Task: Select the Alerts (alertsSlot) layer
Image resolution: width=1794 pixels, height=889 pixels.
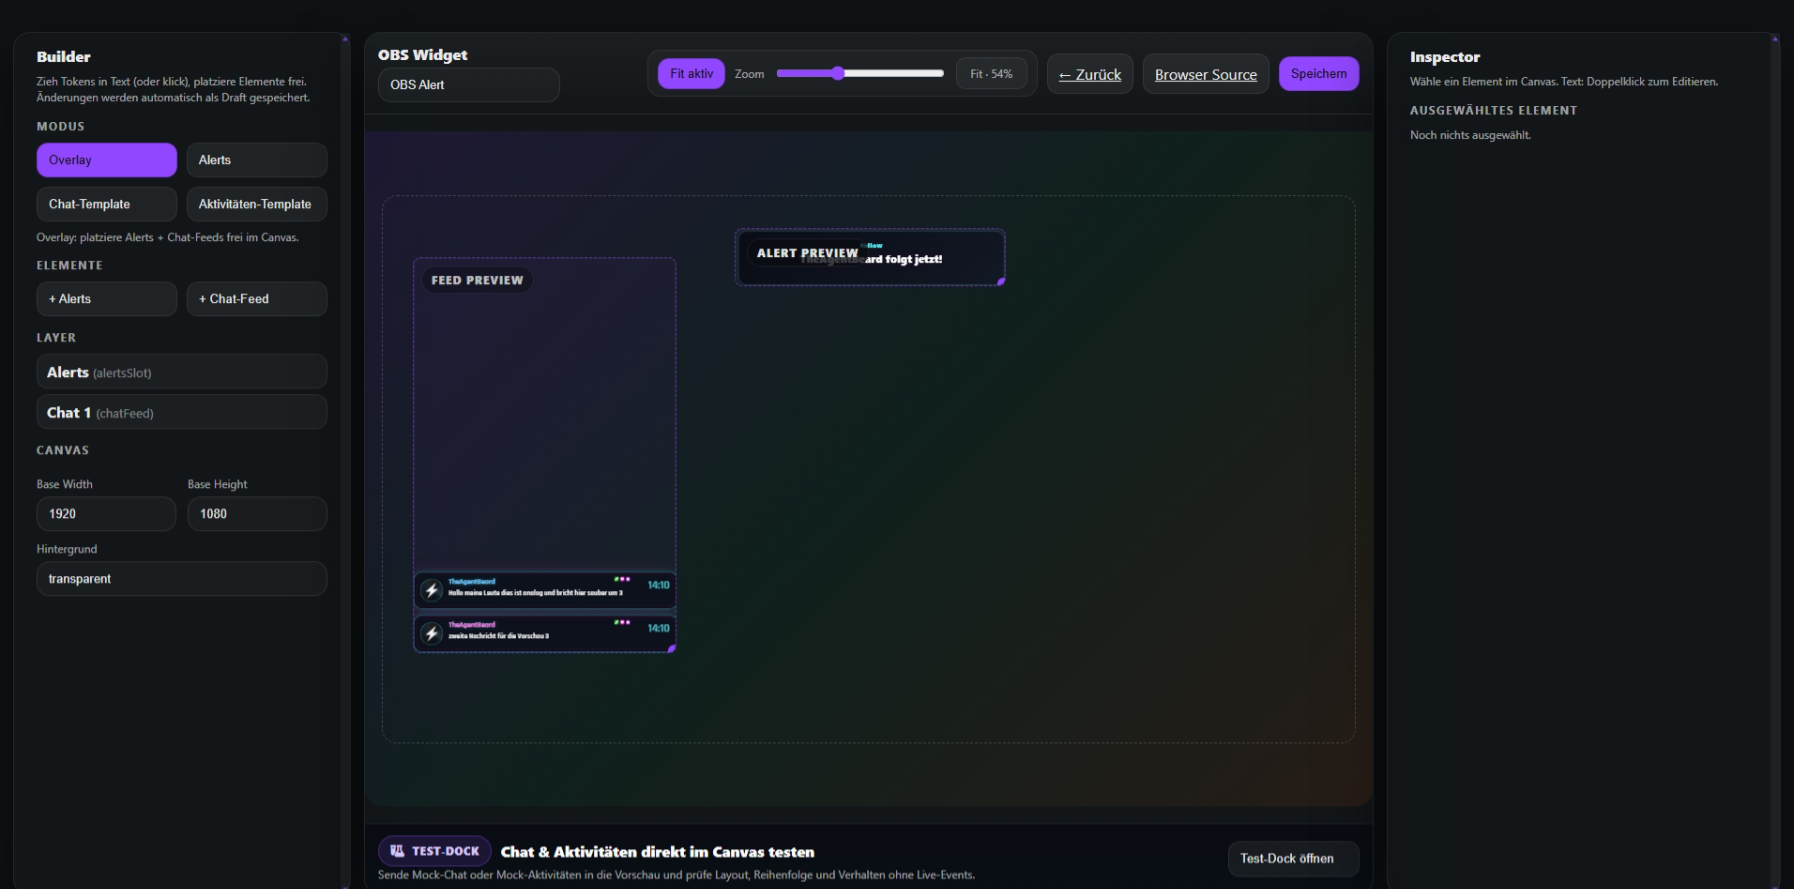Action: [182, 372]
